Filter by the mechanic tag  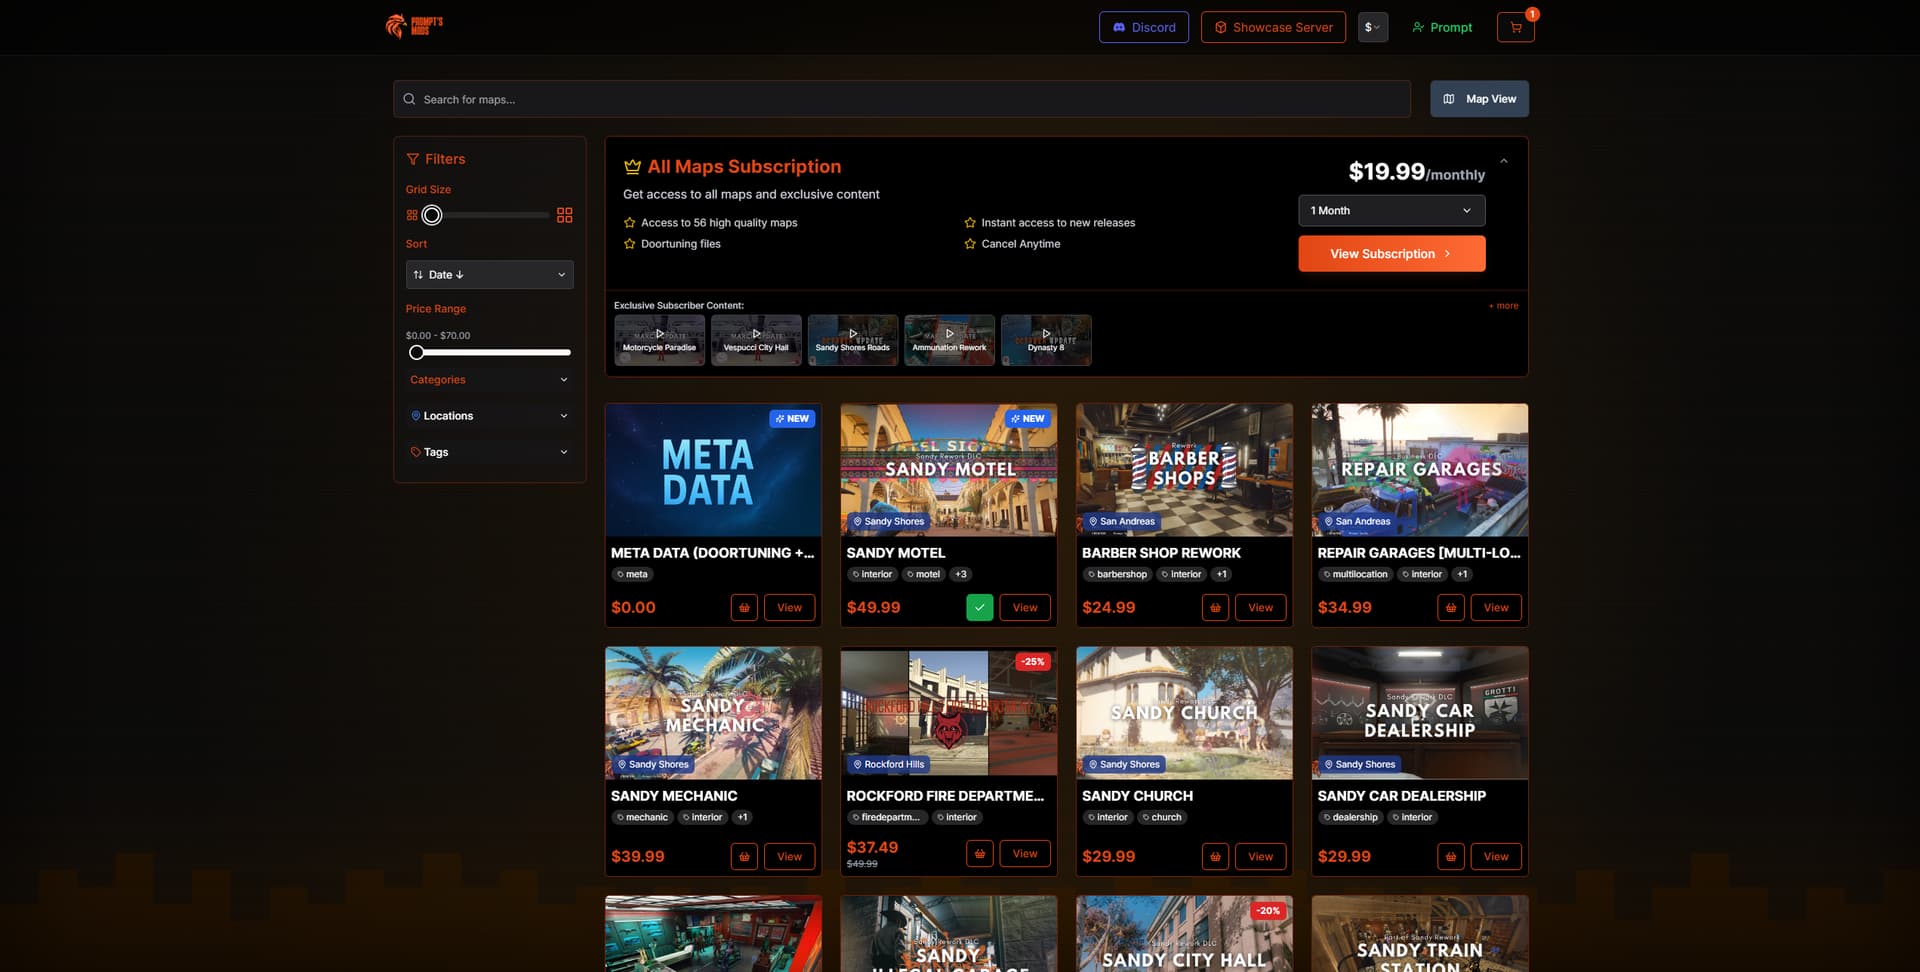pos(642,817)
